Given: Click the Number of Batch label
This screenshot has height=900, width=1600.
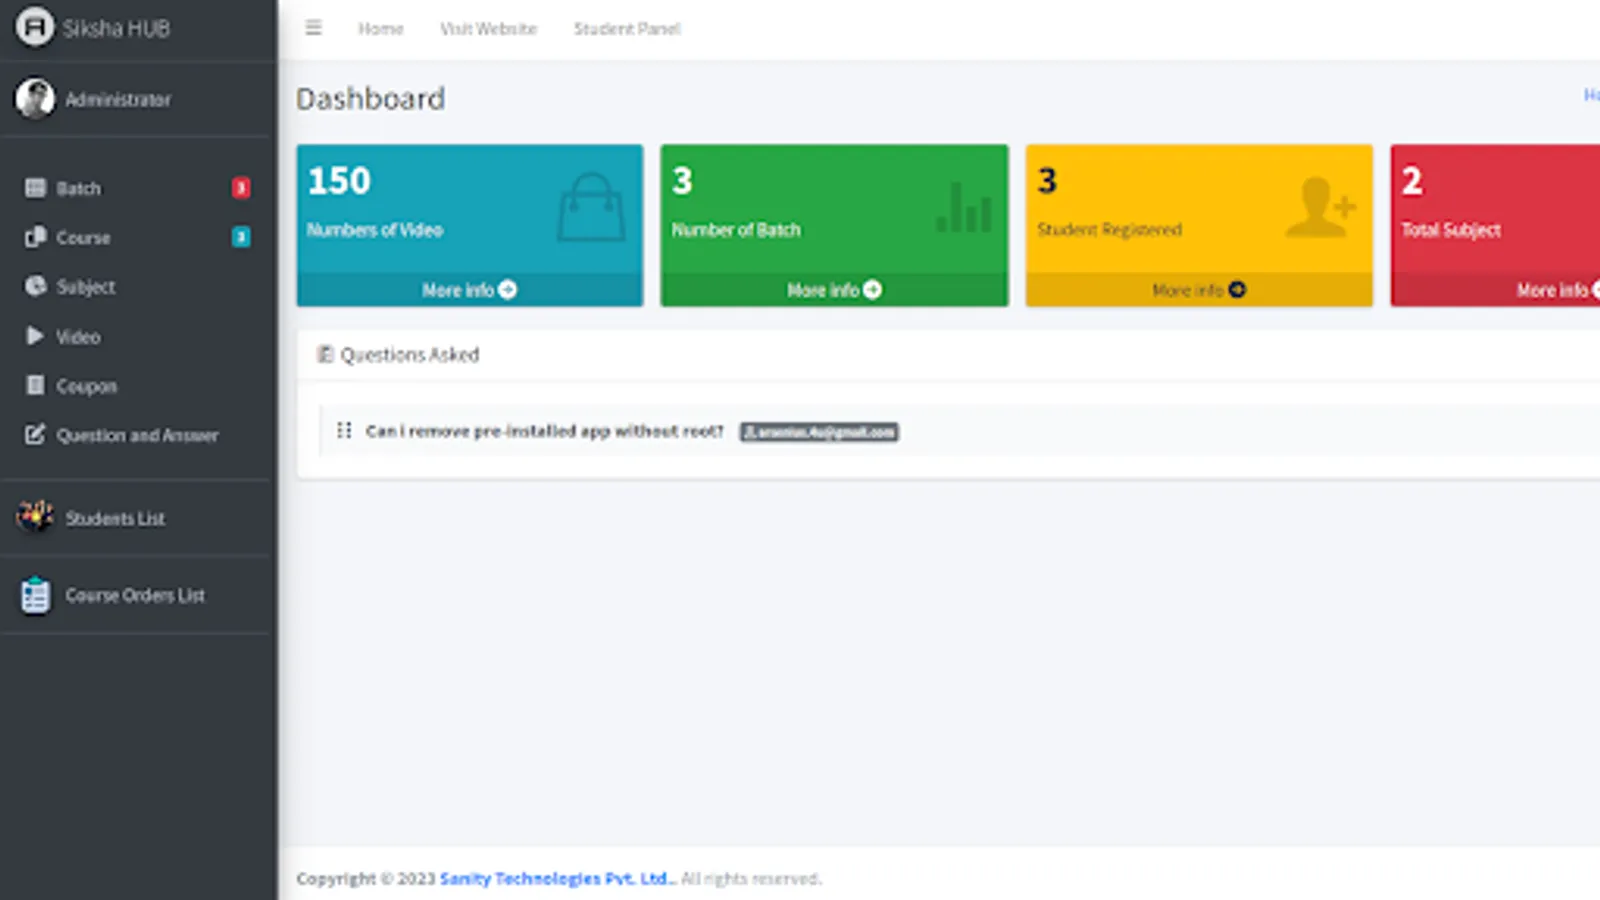Looking at the screenshot, I should click(x=736, y=230).
